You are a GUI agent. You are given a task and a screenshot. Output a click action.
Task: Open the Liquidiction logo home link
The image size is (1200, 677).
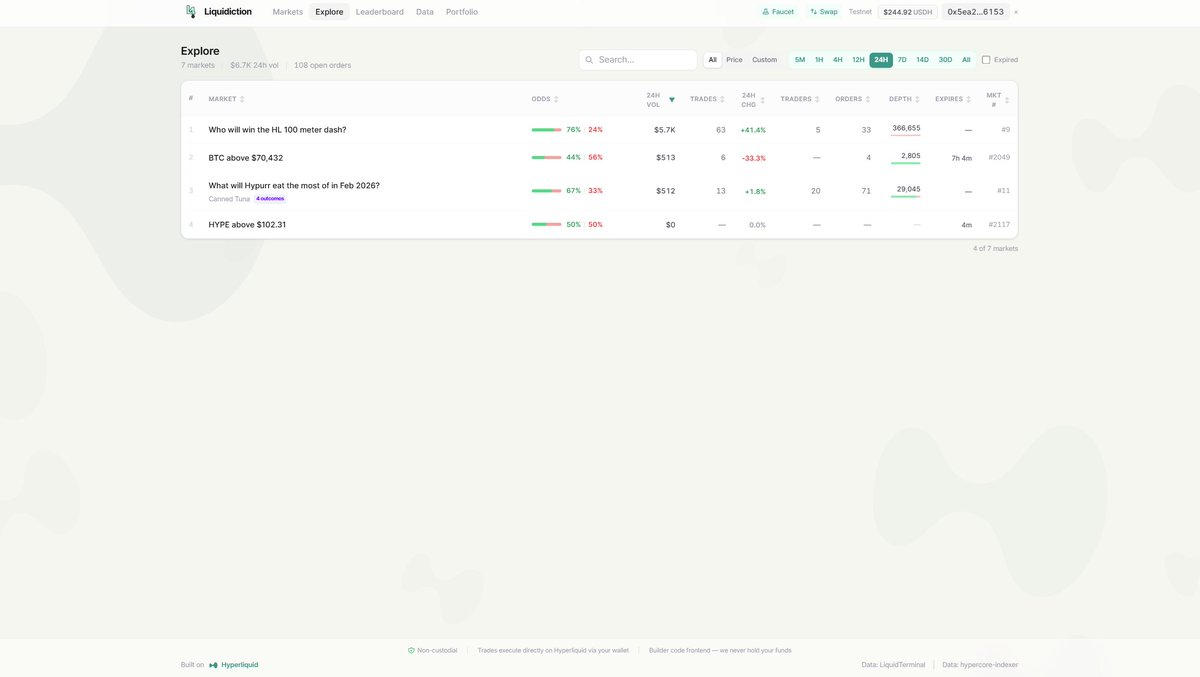pos(218,12)
